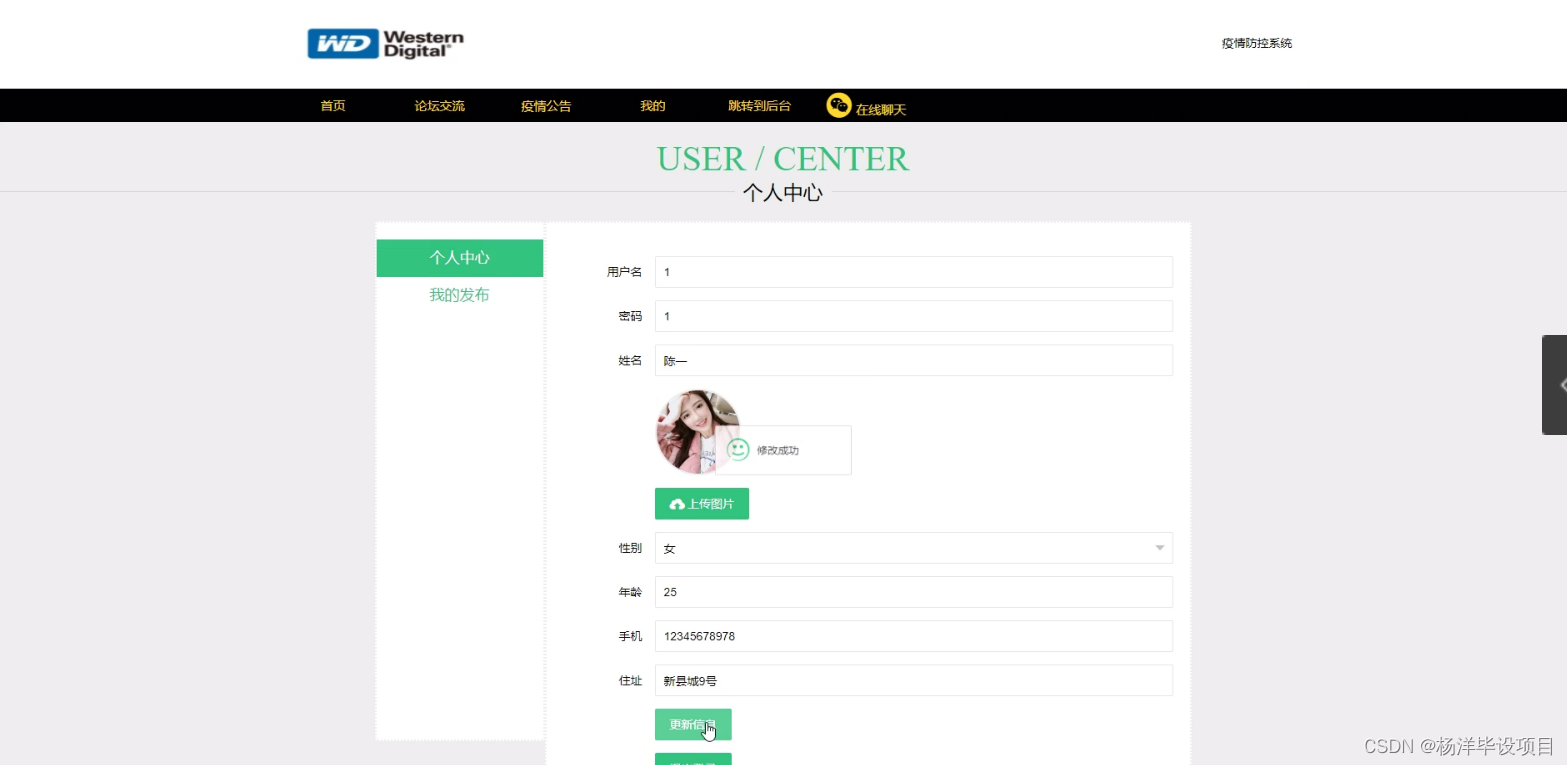Go to the 首页 menu item
This screenshot has width=1567, height=765.
point(331,104)
